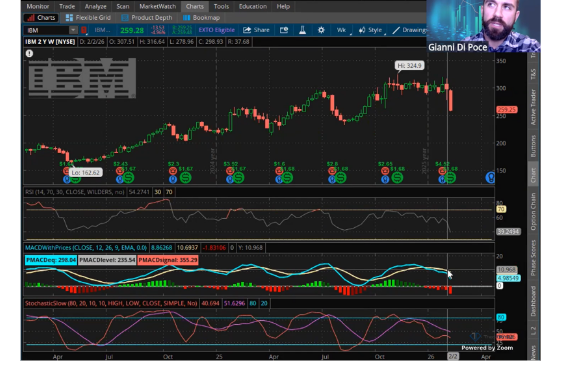
Task: Click the chart snapshot icon next to Share
Action: [x=284, y=30]
